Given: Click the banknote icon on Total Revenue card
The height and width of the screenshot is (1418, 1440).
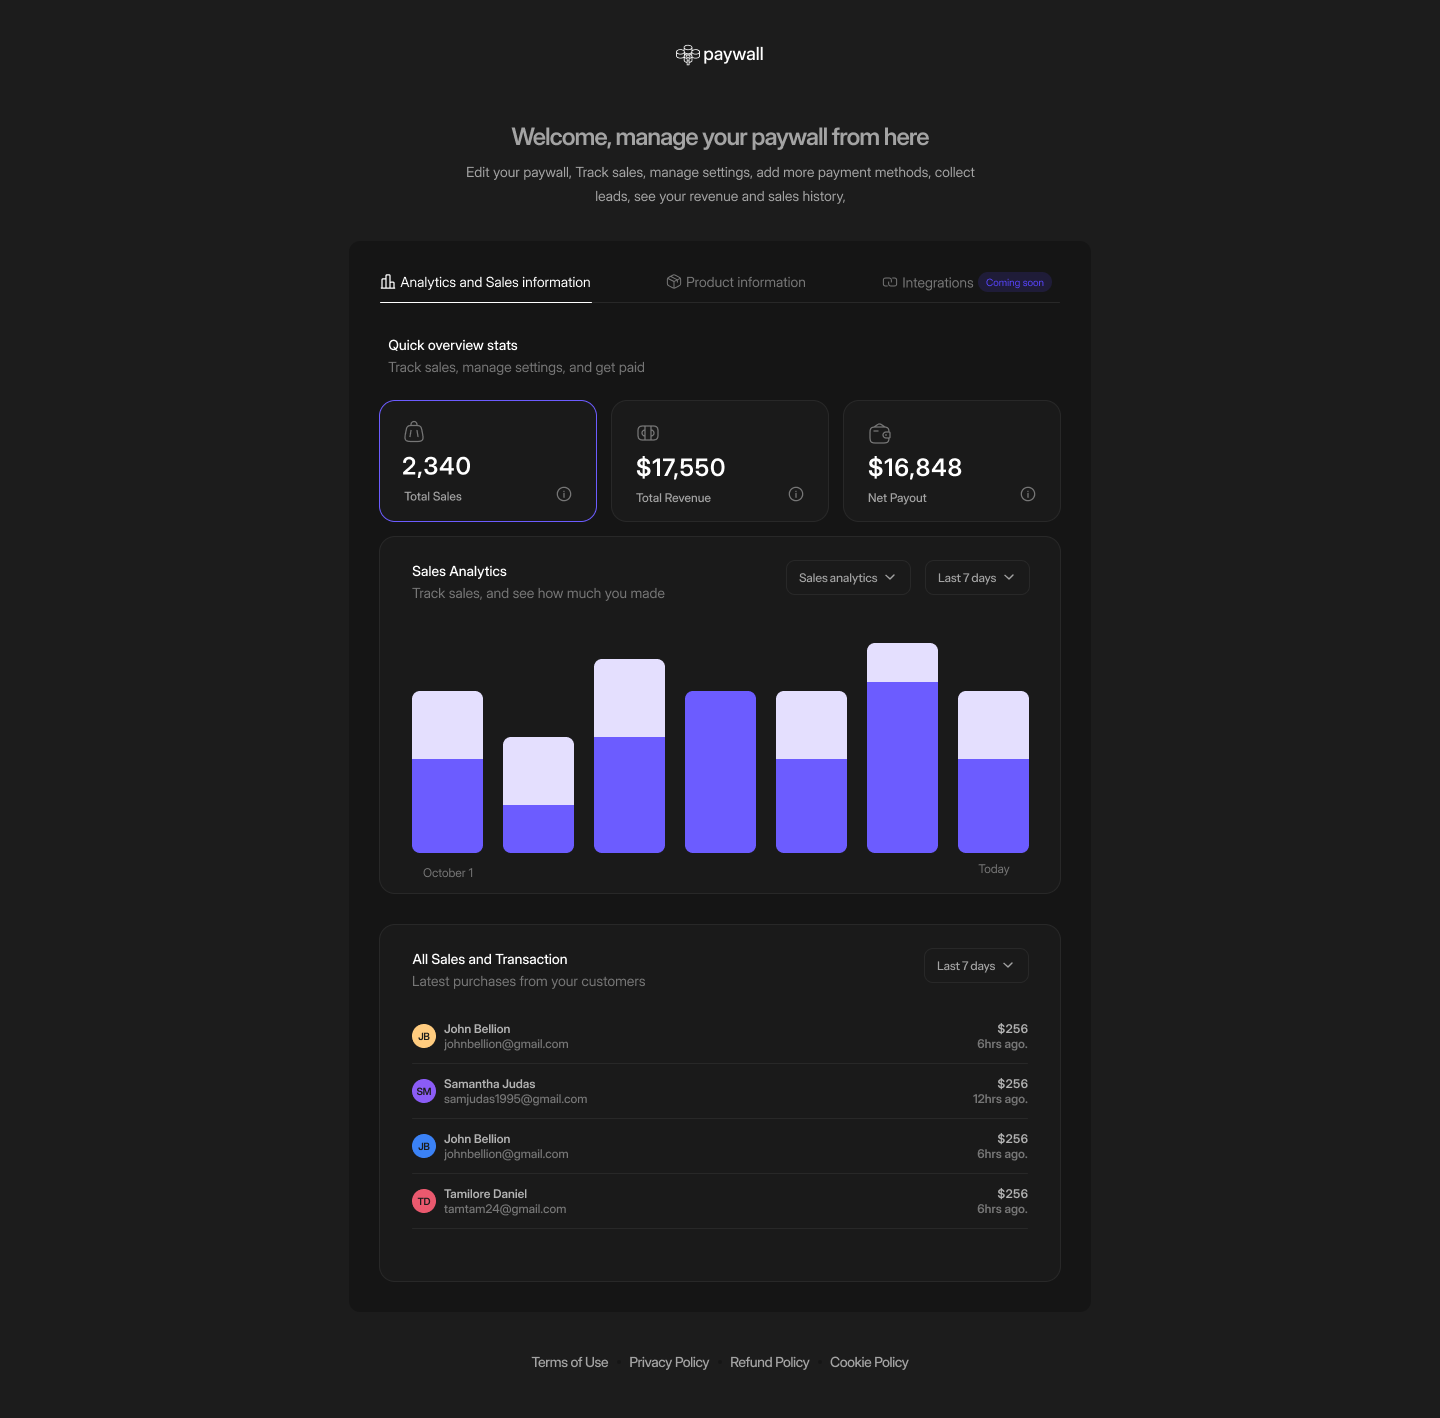Looking at the screenshot, I should pos(647,432).
